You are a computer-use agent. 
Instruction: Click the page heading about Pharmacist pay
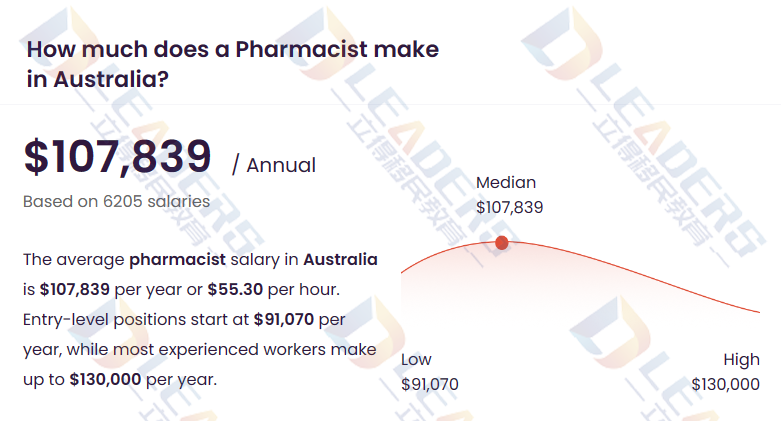click(233, 64)
